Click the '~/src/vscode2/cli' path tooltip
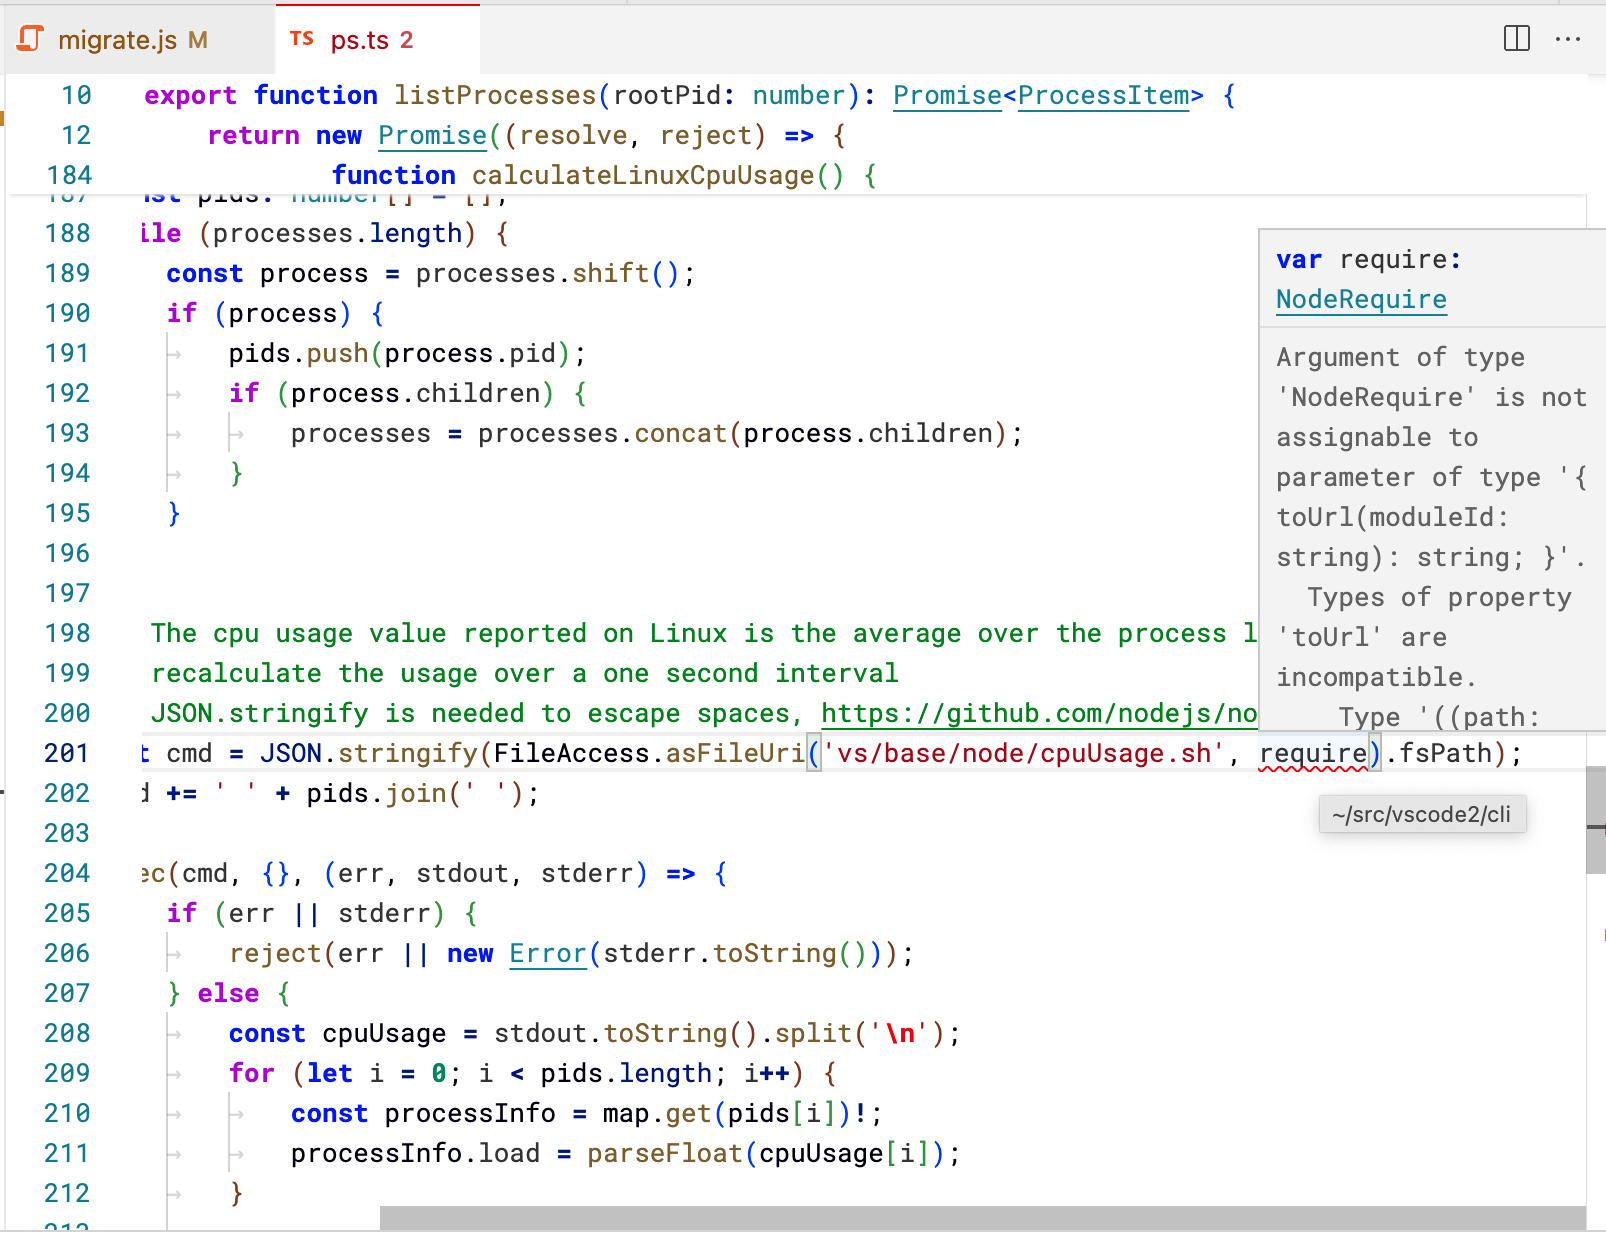Viewport: 1606px width, 1238px height. (1422, 814)
